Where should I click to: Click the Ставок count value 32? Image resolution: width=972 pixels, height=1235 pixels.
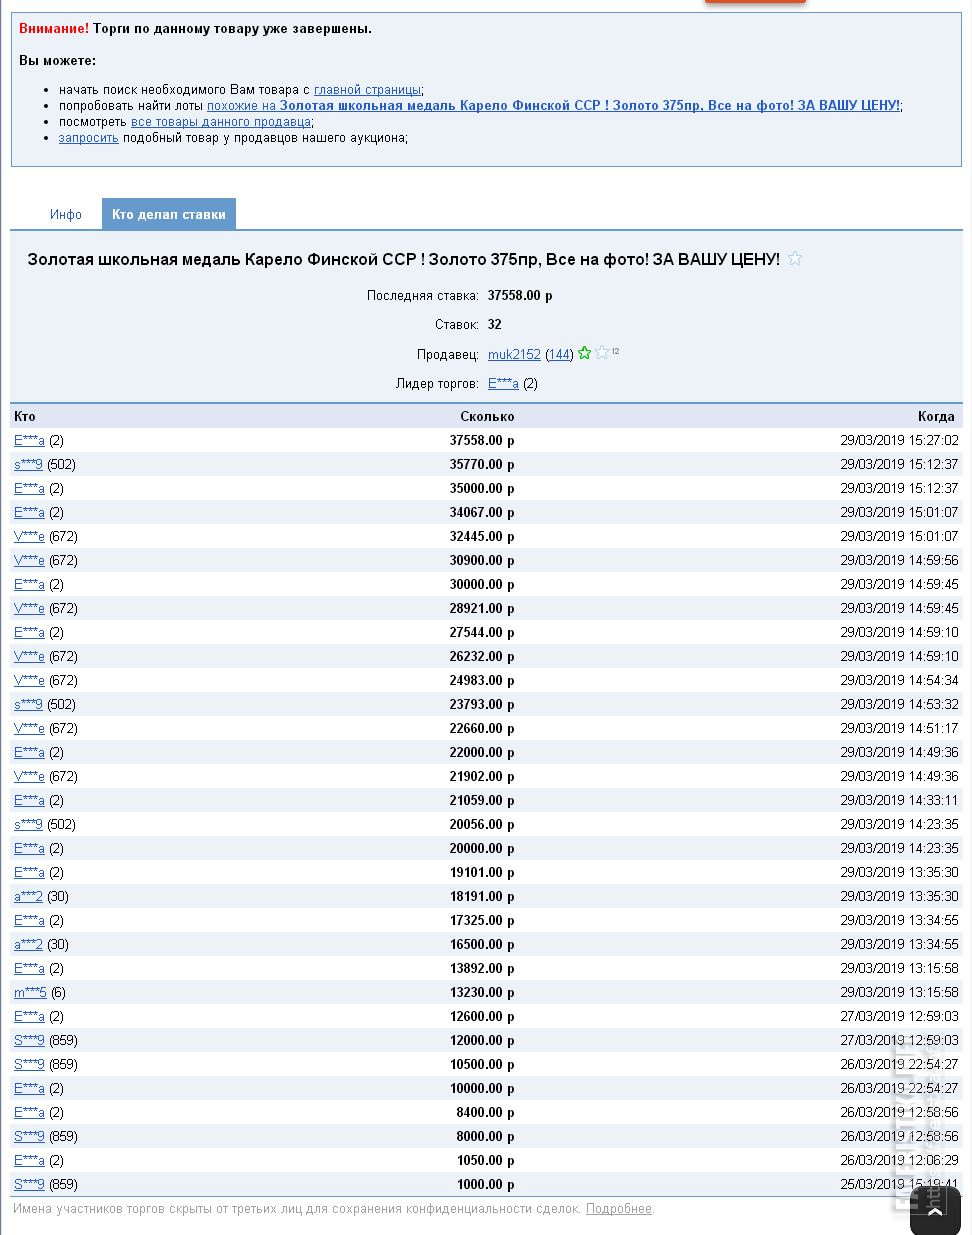(495, 325)
